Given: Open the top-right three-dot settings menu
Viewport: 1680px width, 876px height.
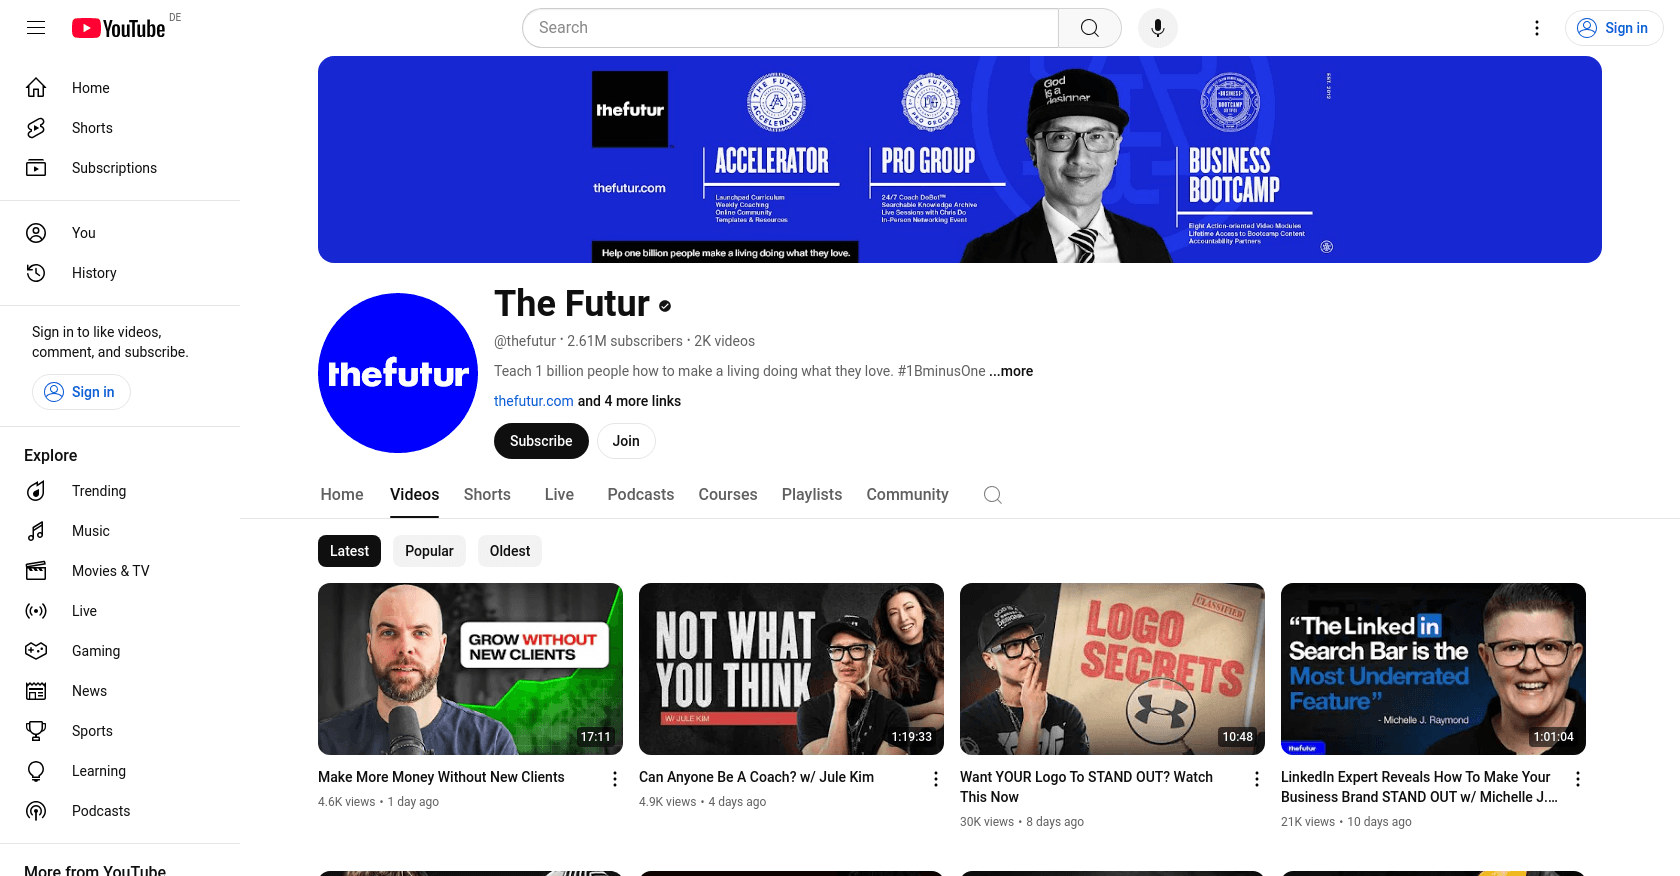Looking at the screenshot, I should coord(1537,28).
